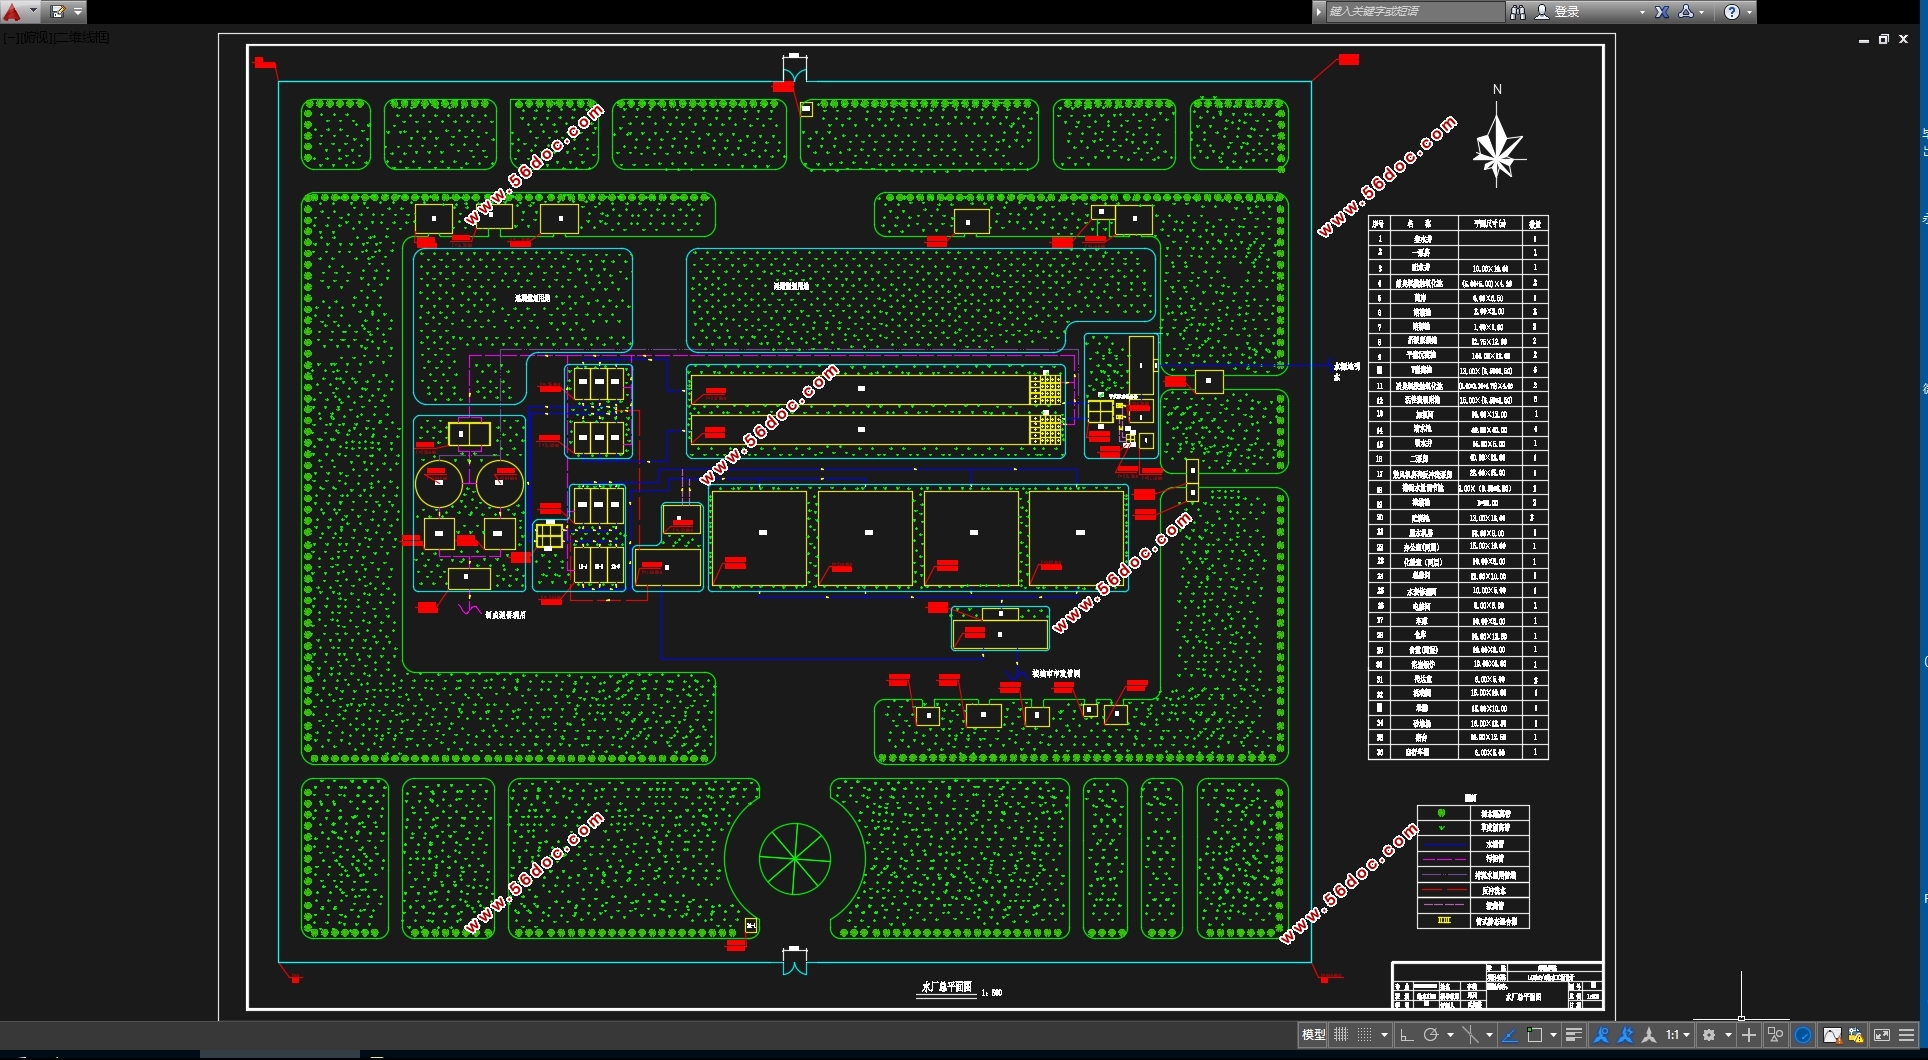Open object snap settings dropdown arrow
This screenshot has height=1060, width=1928.
[1553, 1035]
